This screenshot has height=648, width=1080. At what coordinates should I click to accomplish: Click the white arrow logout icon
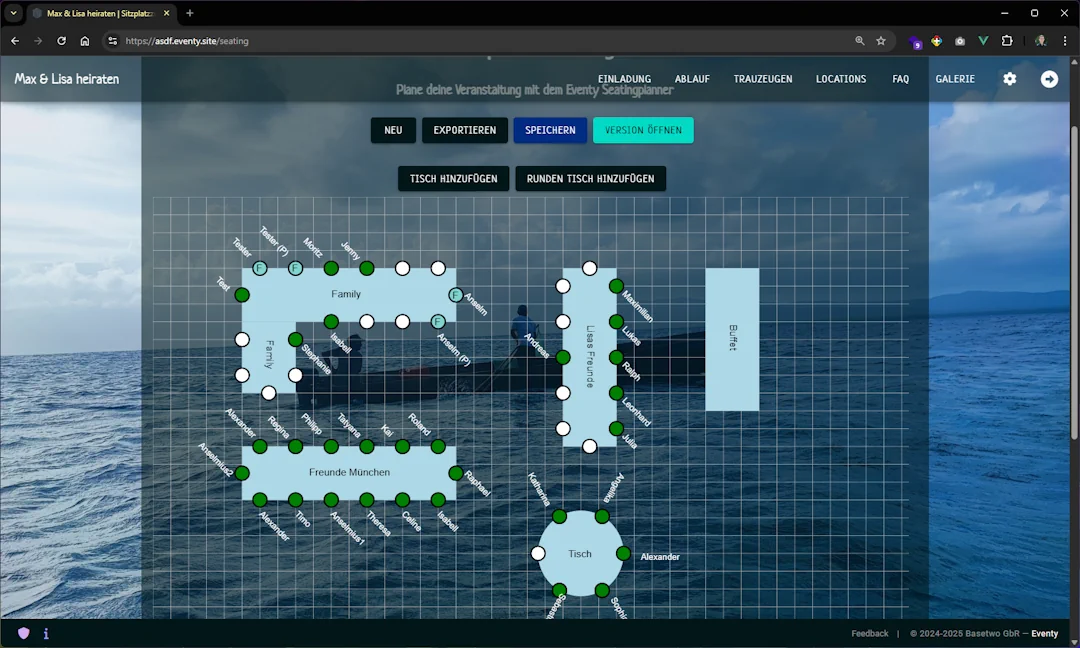click(1049, 79)
